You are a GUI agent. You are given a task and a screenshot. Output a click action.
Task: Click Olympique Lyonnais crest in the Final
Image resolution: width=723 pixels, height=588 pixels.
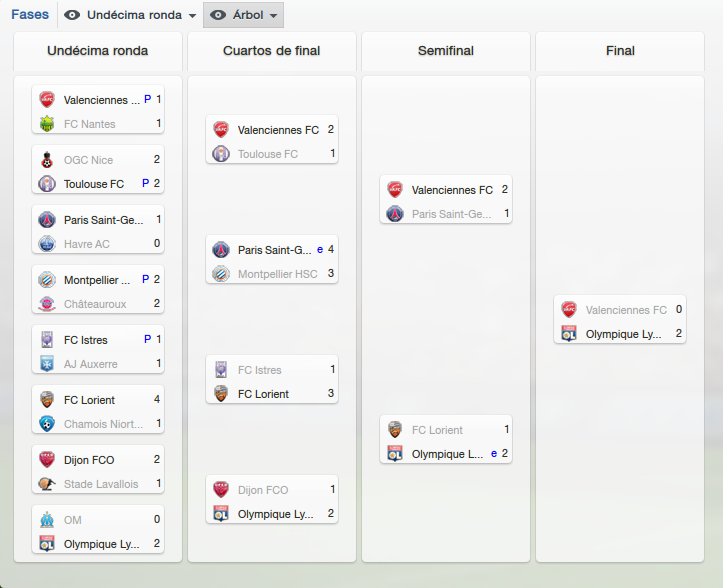(569, 333)
